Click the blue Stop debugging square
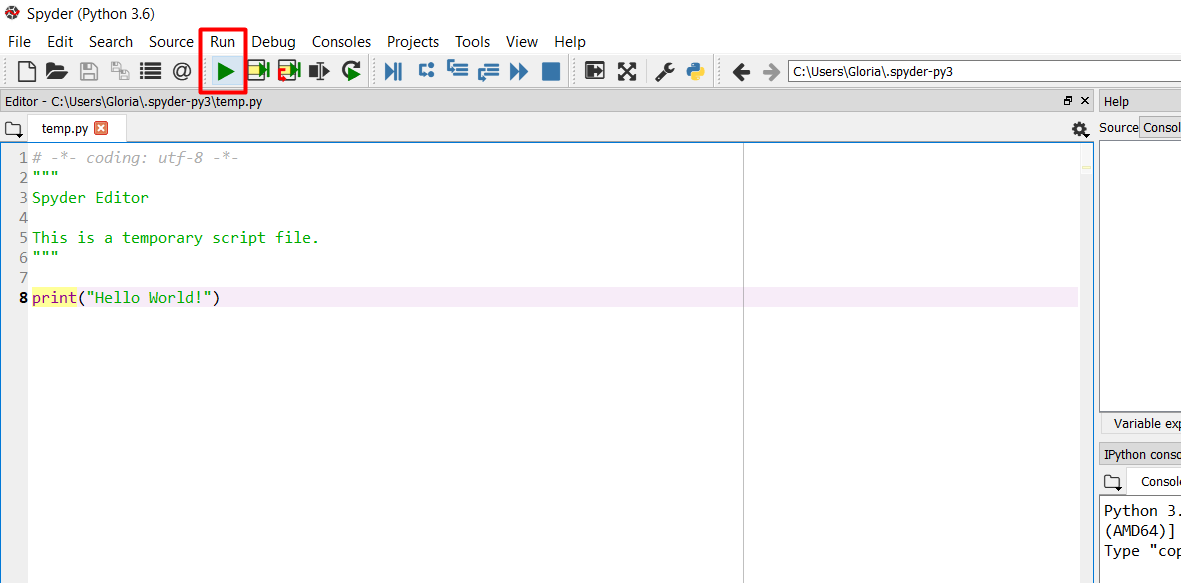 [x=551, y=71]
